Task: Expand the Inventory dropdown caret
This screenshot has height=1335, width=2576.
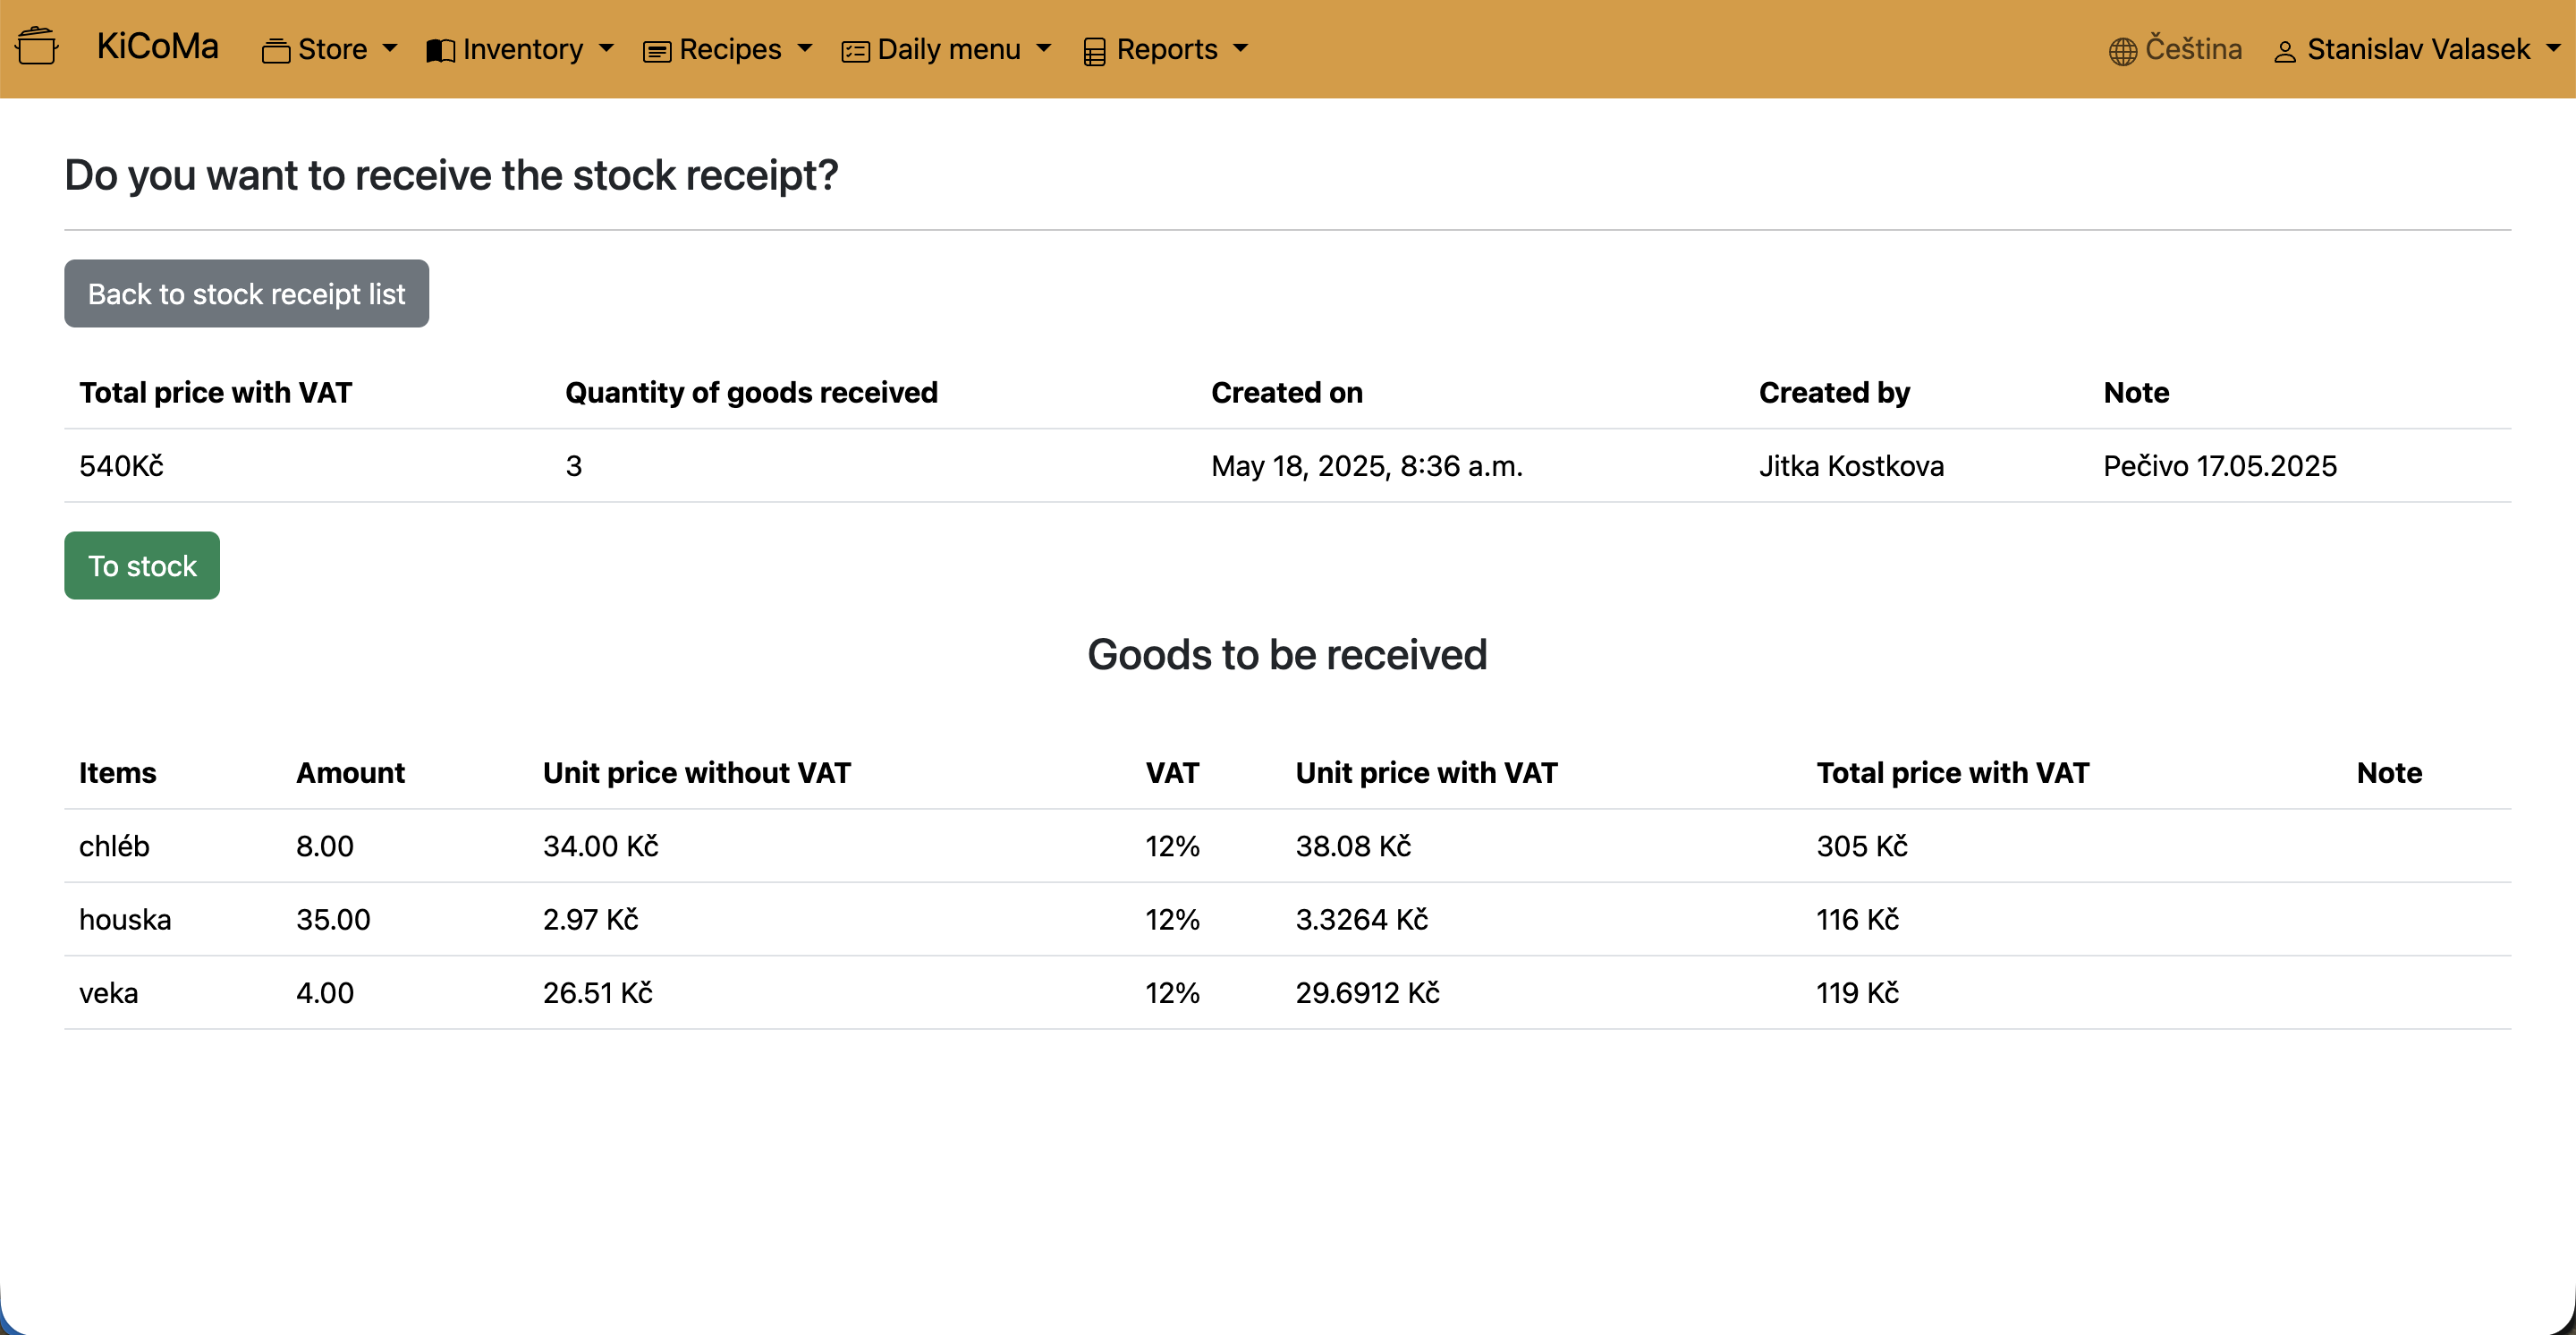Action: pyautogui.click(x=606, y=48)
